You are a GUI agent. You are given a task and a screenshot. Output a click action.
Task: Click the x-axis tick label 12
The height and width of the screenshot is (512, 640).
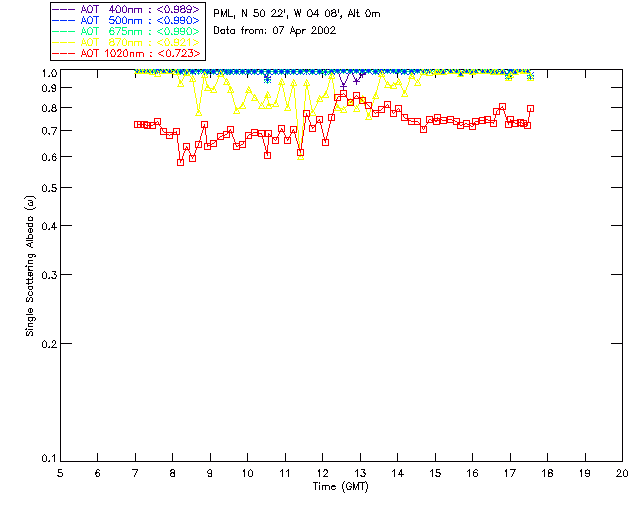tap(322, 473)
